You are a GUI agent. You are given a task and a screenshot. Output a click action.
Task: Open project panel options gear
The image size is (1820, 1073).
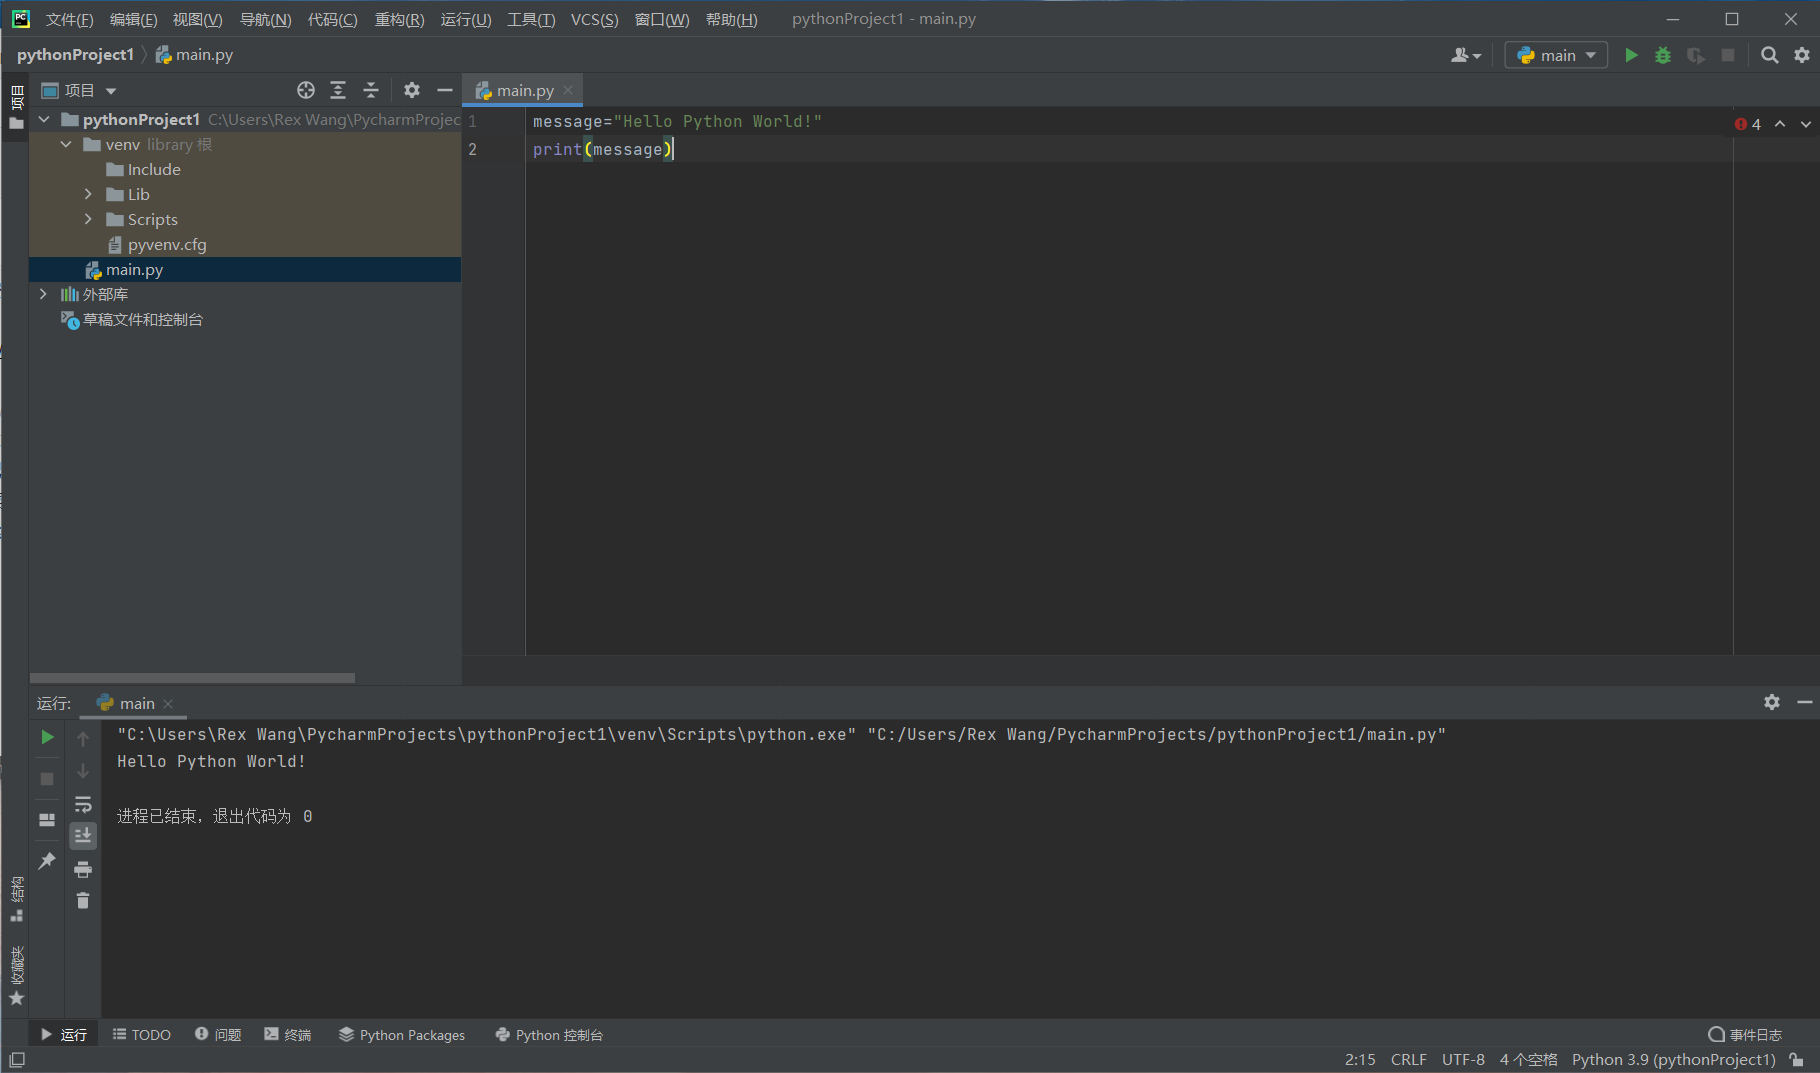click(412, 90)
